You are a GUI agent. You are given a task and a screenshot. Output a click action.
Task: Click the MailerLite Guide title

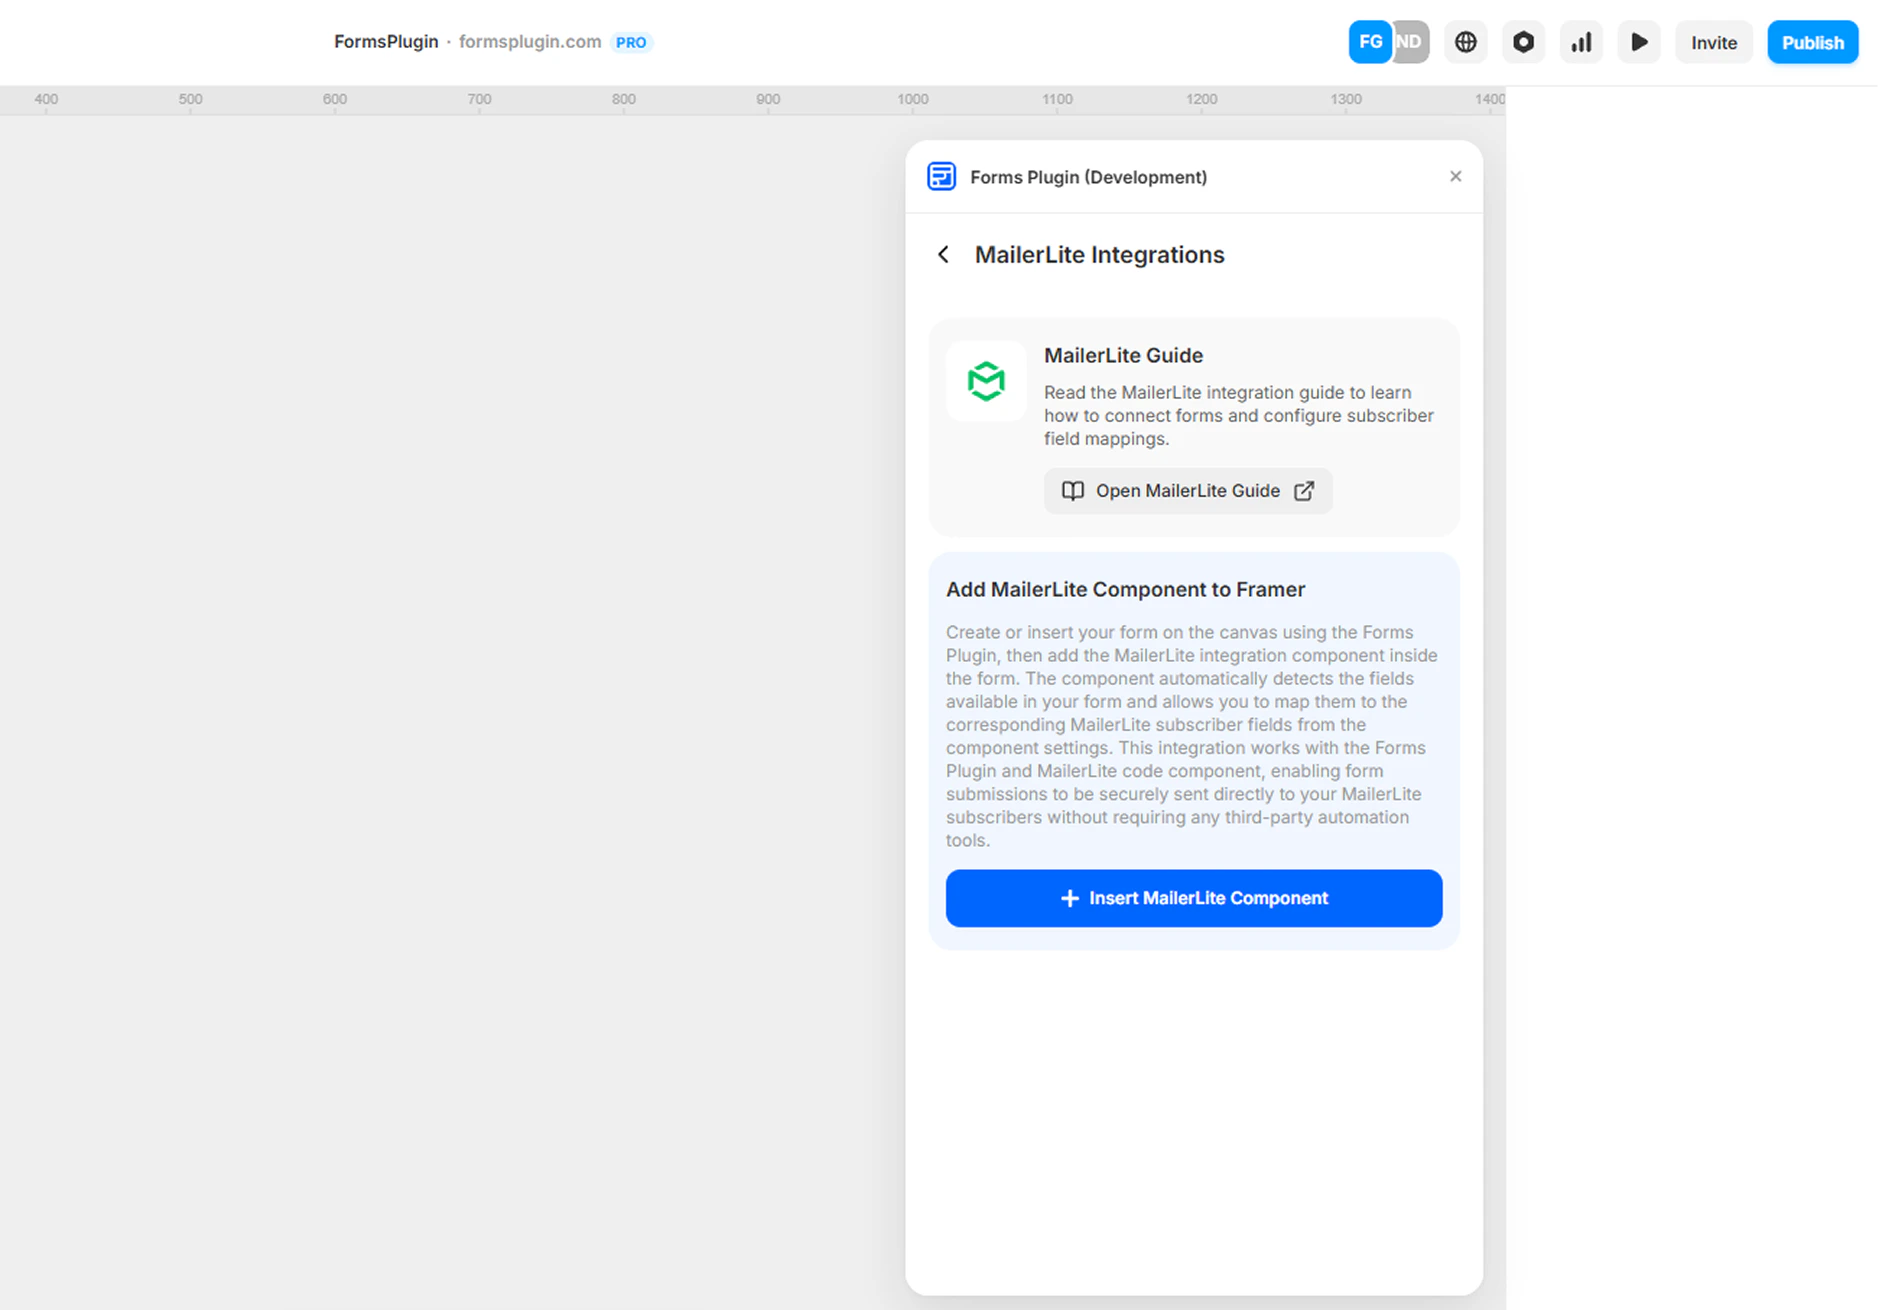(x=1123, y=355)
